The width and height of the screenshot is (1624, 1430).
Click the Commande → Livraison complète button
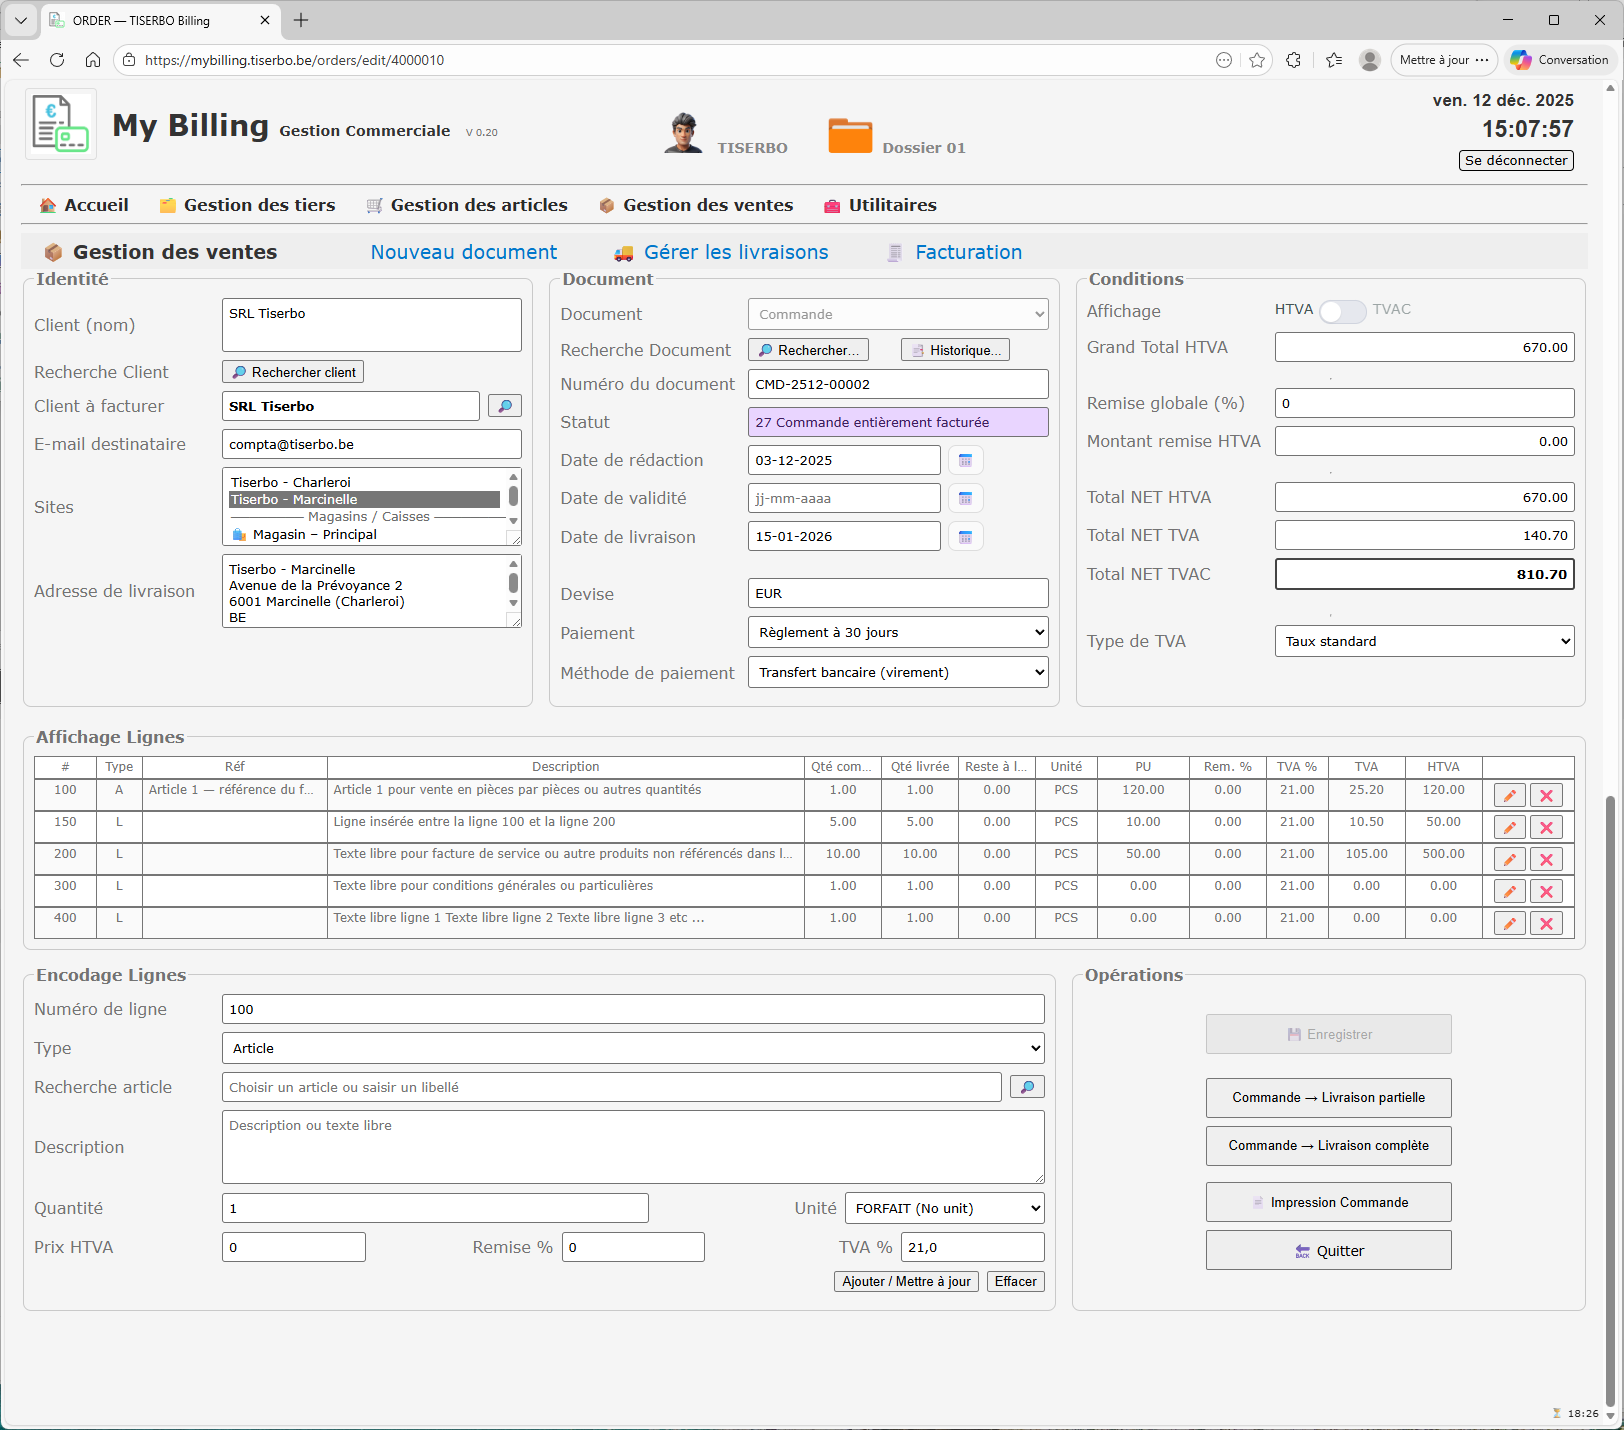click(x=1328, y=1145)
